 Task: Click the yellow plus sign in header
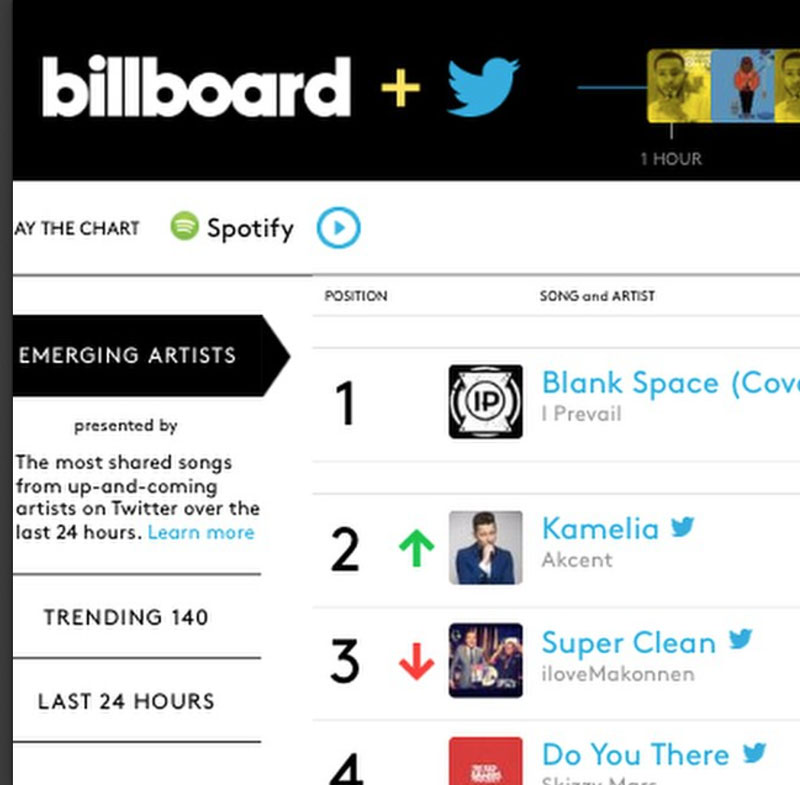click(x=401, y=88)
